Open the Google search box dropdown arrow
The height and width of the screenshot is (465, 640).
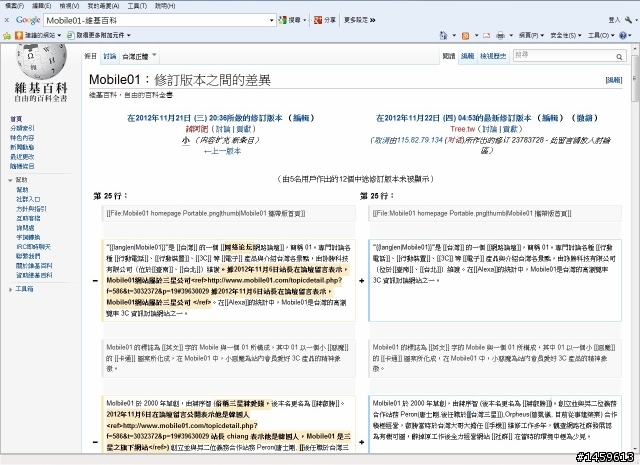tap(271, 20)
